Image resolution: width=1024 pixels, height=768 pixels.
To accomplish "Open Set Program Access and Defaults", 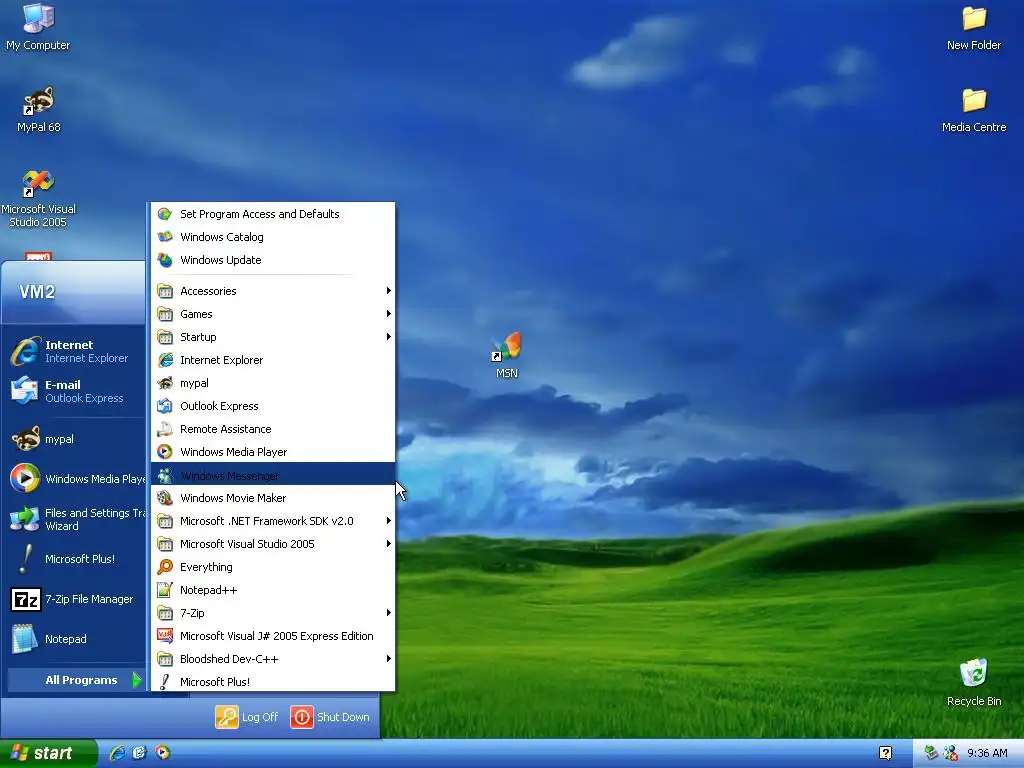I will pyautogui.click(x=273, y=214).
